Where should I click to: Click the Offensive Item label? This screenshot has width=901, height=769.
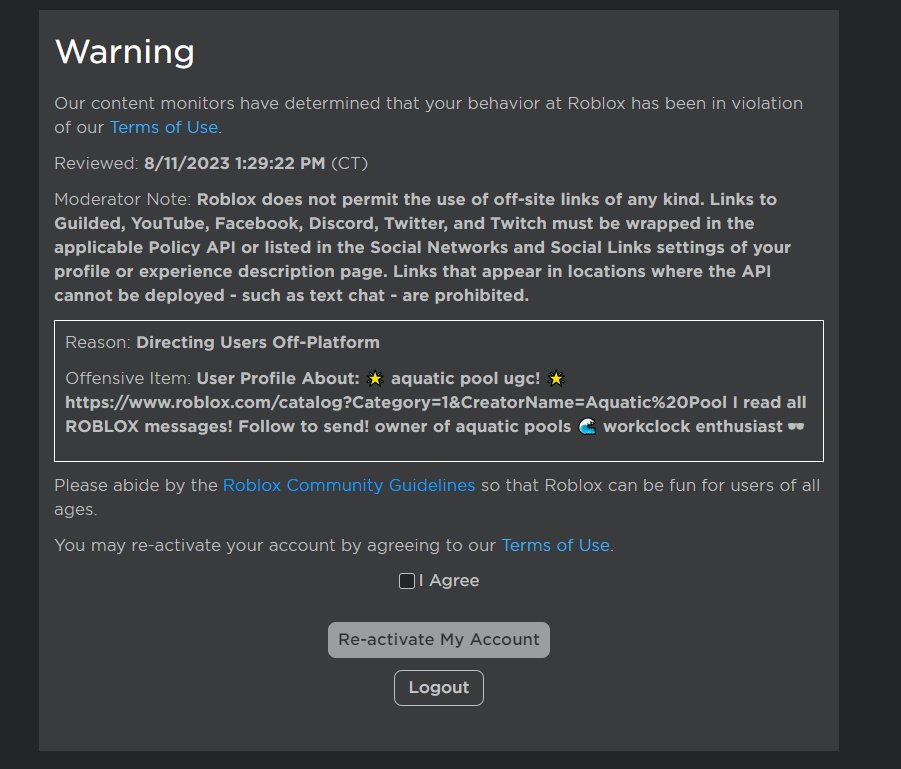tap(128, 378)
